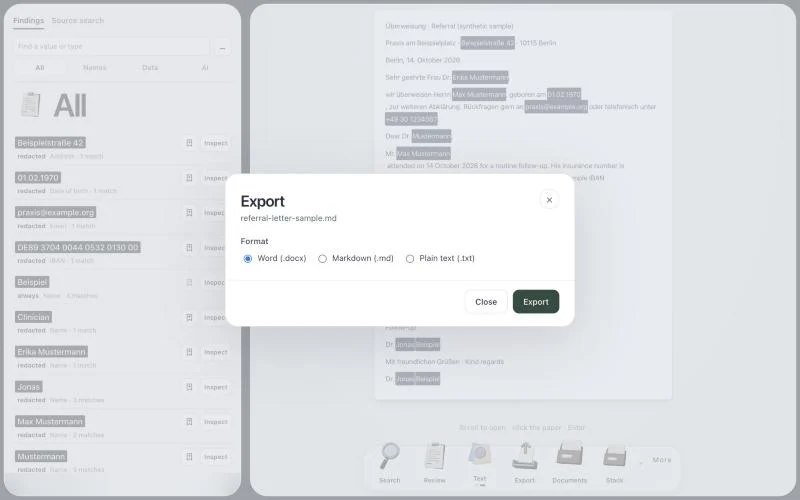The height and width of the screenshot is (500, 800).
Task: Select the Names filter tab
Action: [x=95, y=67]
